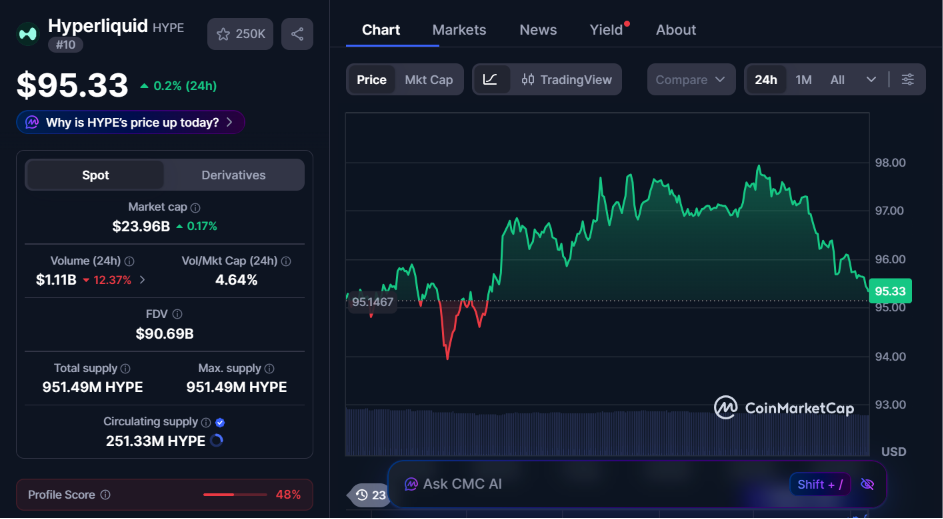Select the 24h time range

click(x=766, y=79)
